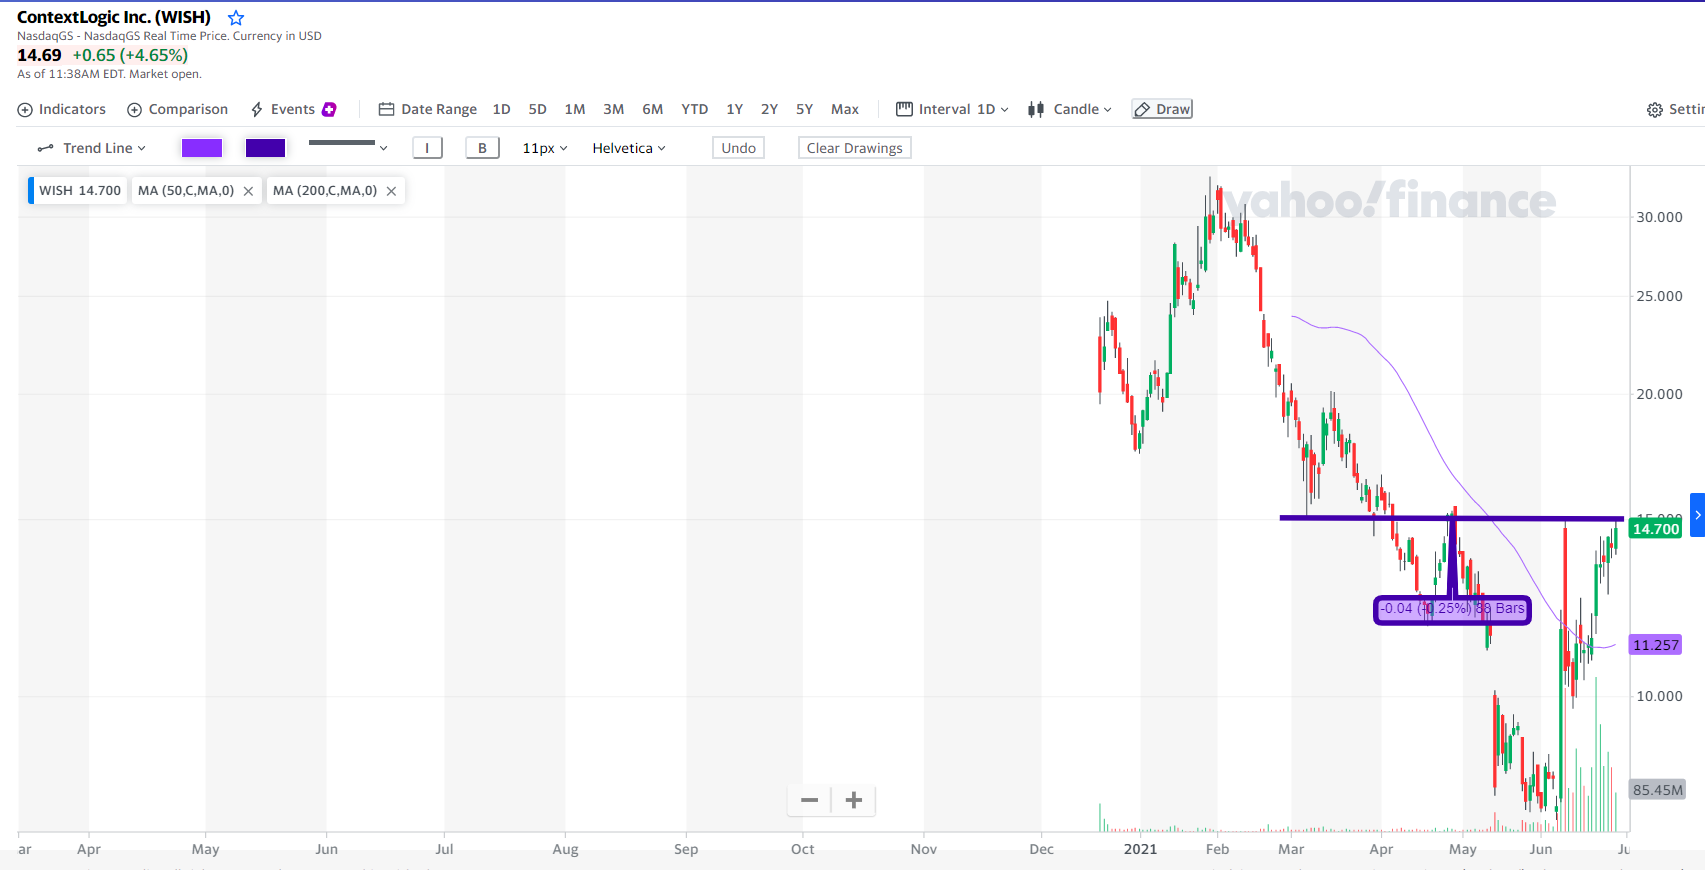1705x870 pixels.
Task: Toggle bold text style
Action: click(482, 148)
